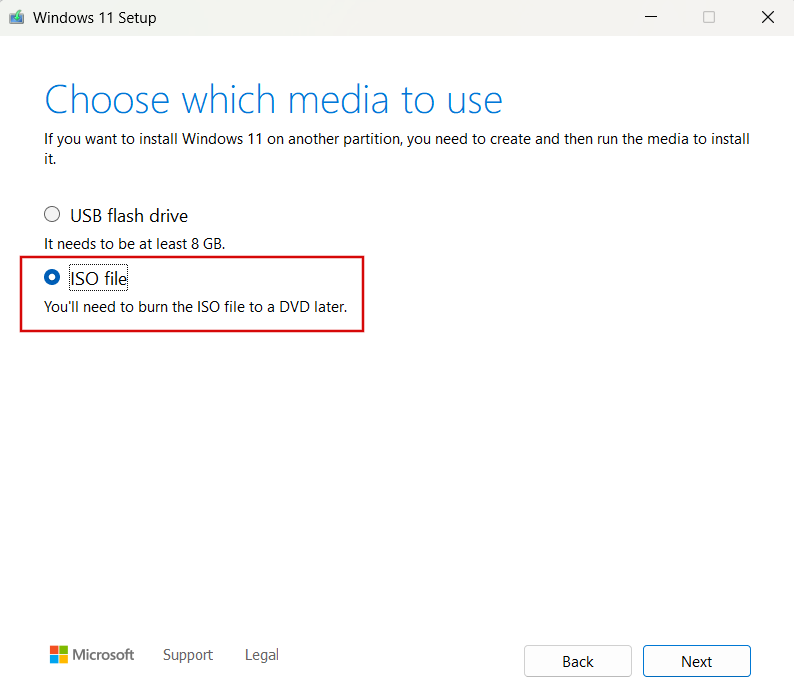Minimize the Windows 11 Setup window
The width and height of the screenshot is (794, 678).
click(x=651, y=17)
